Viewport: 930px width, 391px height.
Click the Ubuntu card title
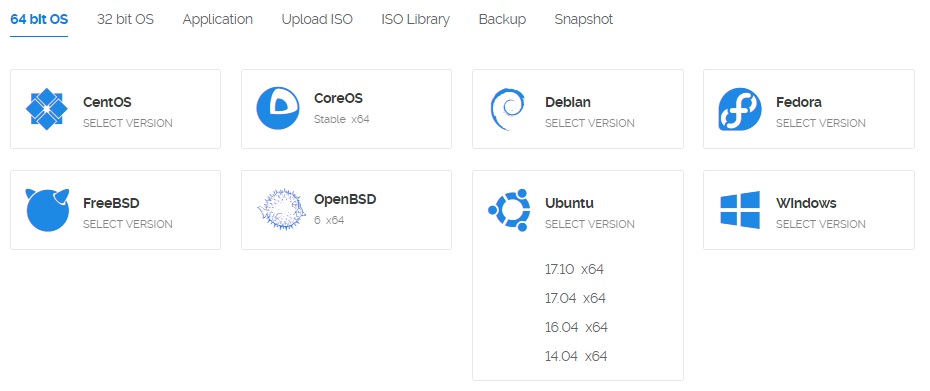point(569,204)
